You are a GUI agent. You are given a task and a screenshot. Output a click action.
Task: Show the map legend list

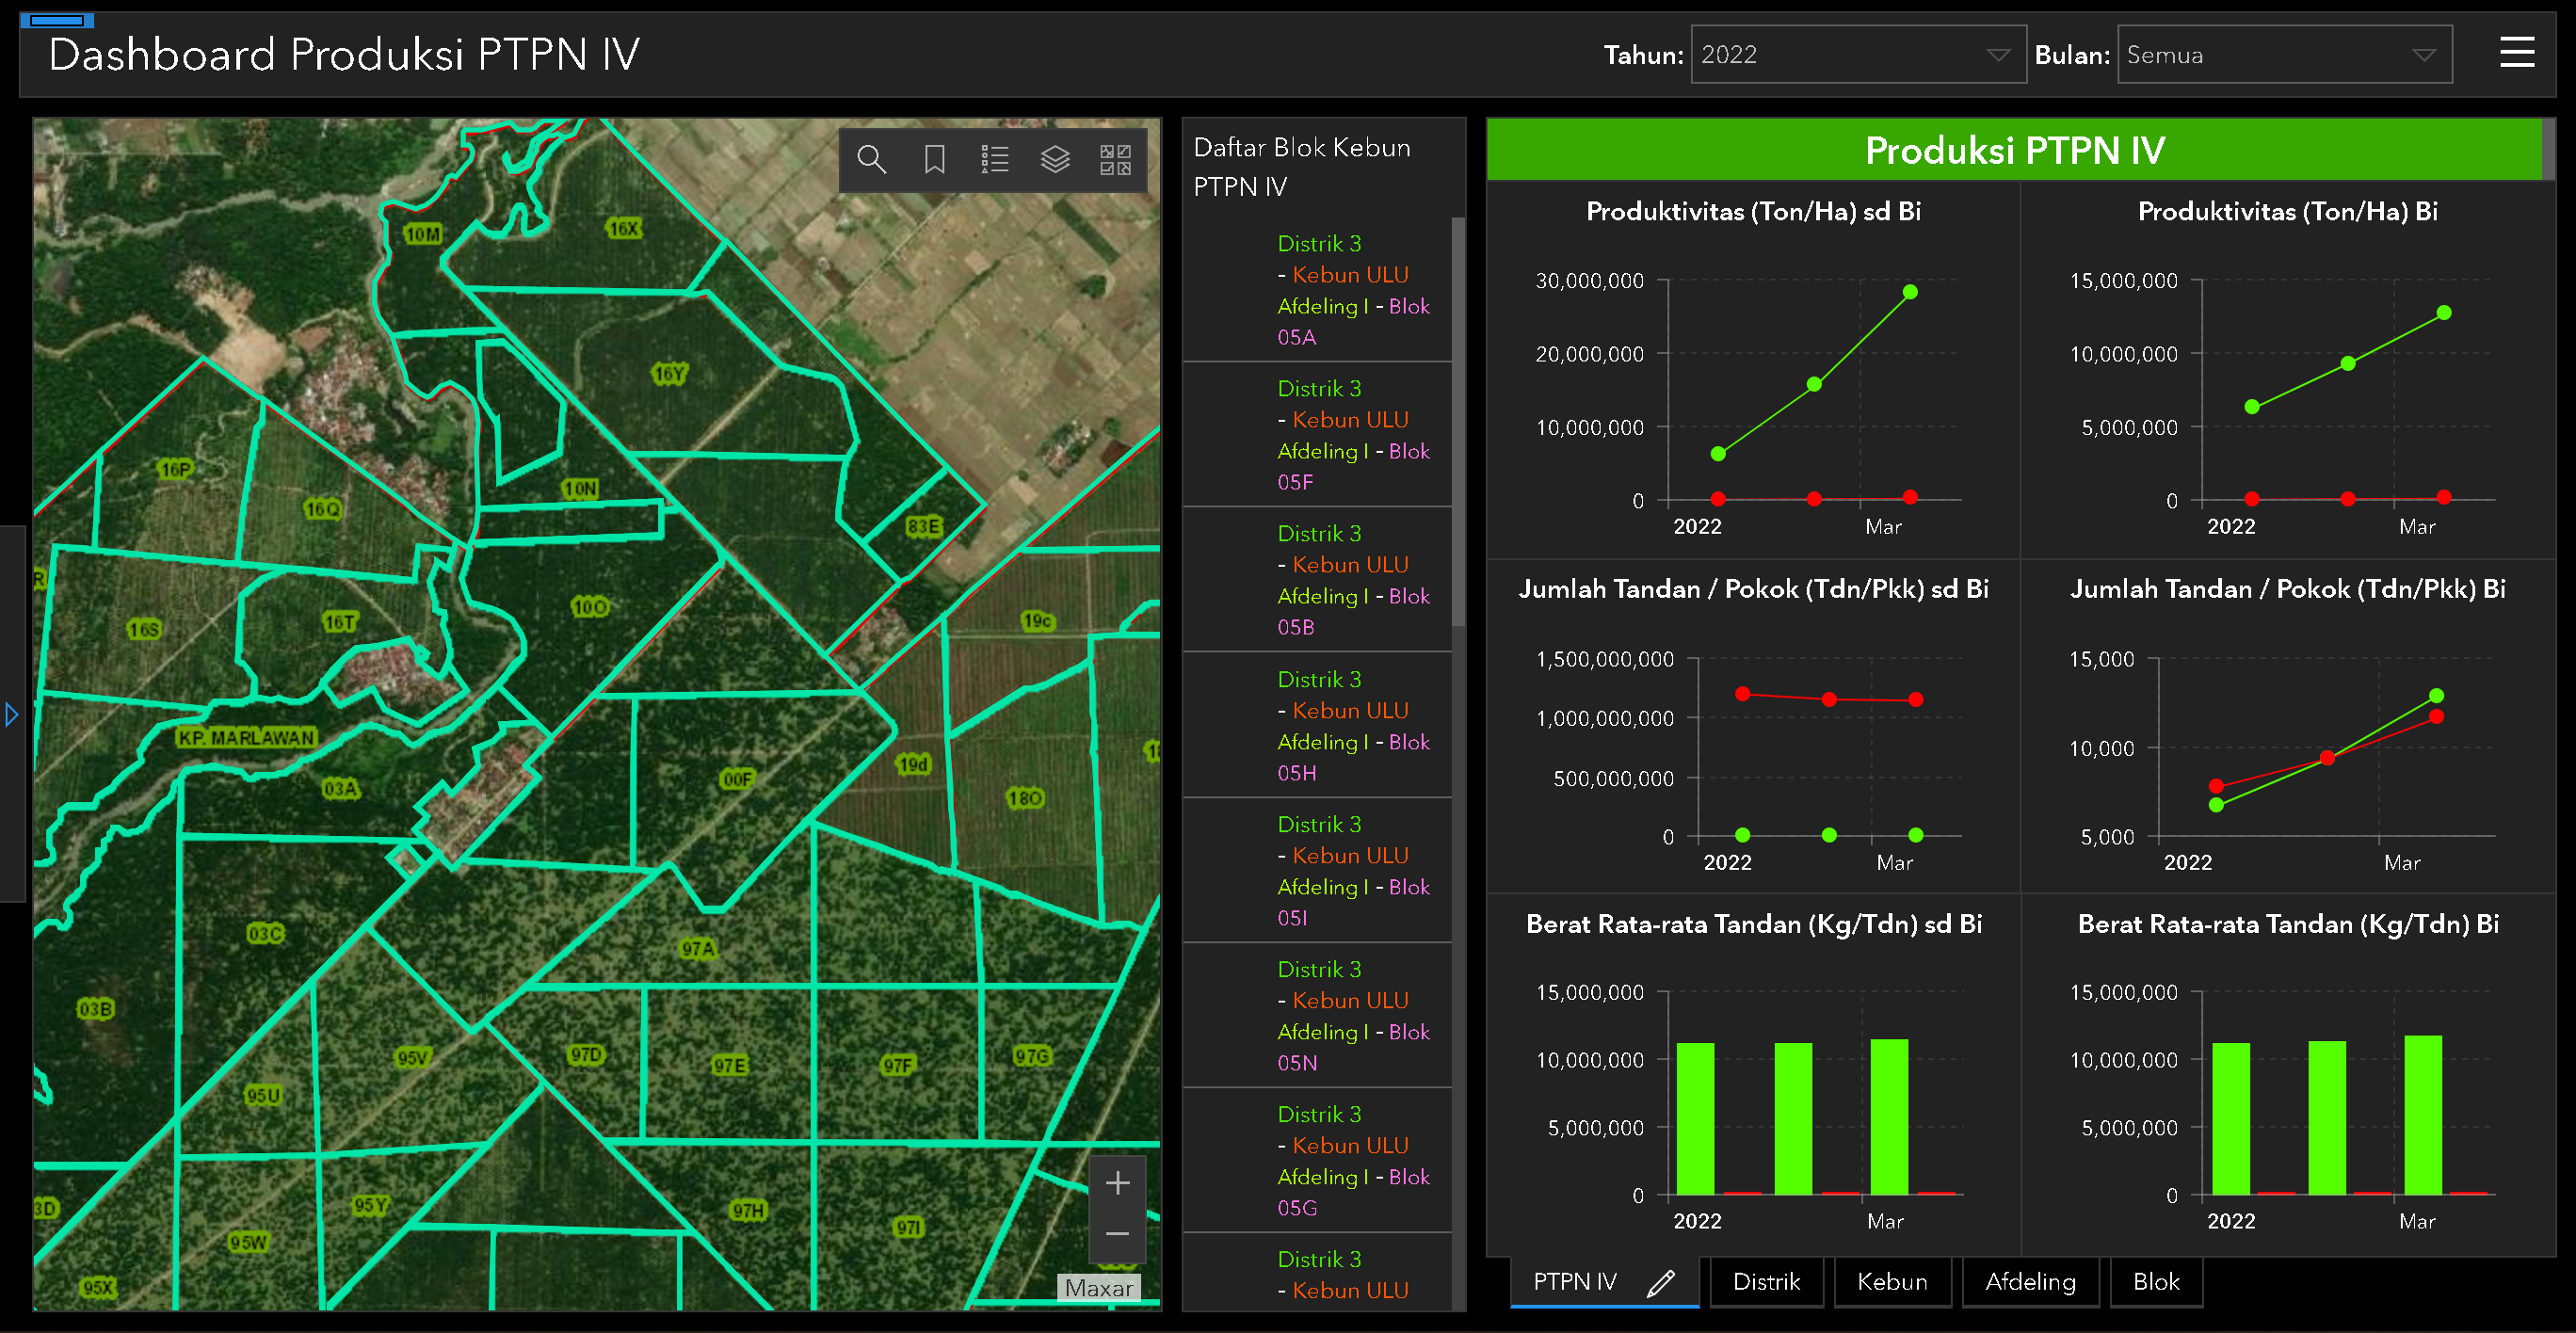[x=994, y=159]
